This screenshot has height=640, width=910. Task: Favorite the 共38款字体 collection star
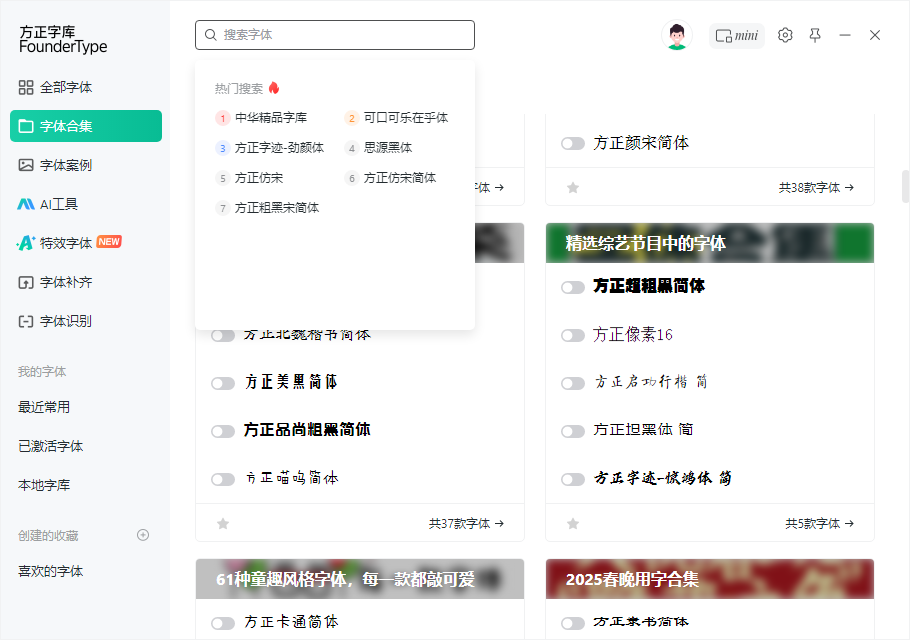tap(573, 187)
